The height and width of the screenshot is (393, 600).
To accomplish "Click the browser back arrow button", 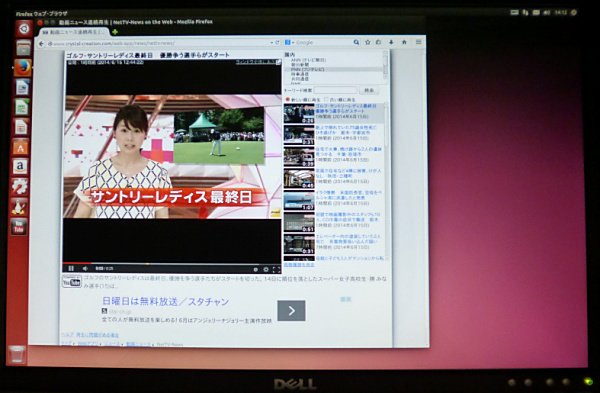I will 41,44.
